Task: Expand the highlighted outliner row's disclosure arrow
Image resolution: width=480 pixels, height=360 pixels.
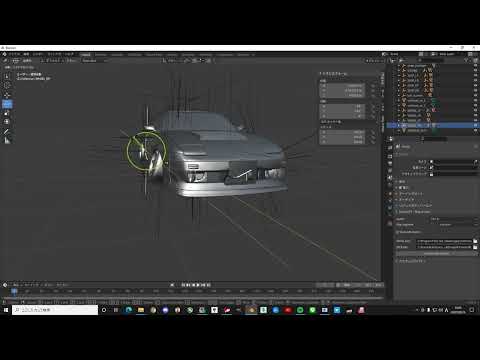Action: point(398,125)
